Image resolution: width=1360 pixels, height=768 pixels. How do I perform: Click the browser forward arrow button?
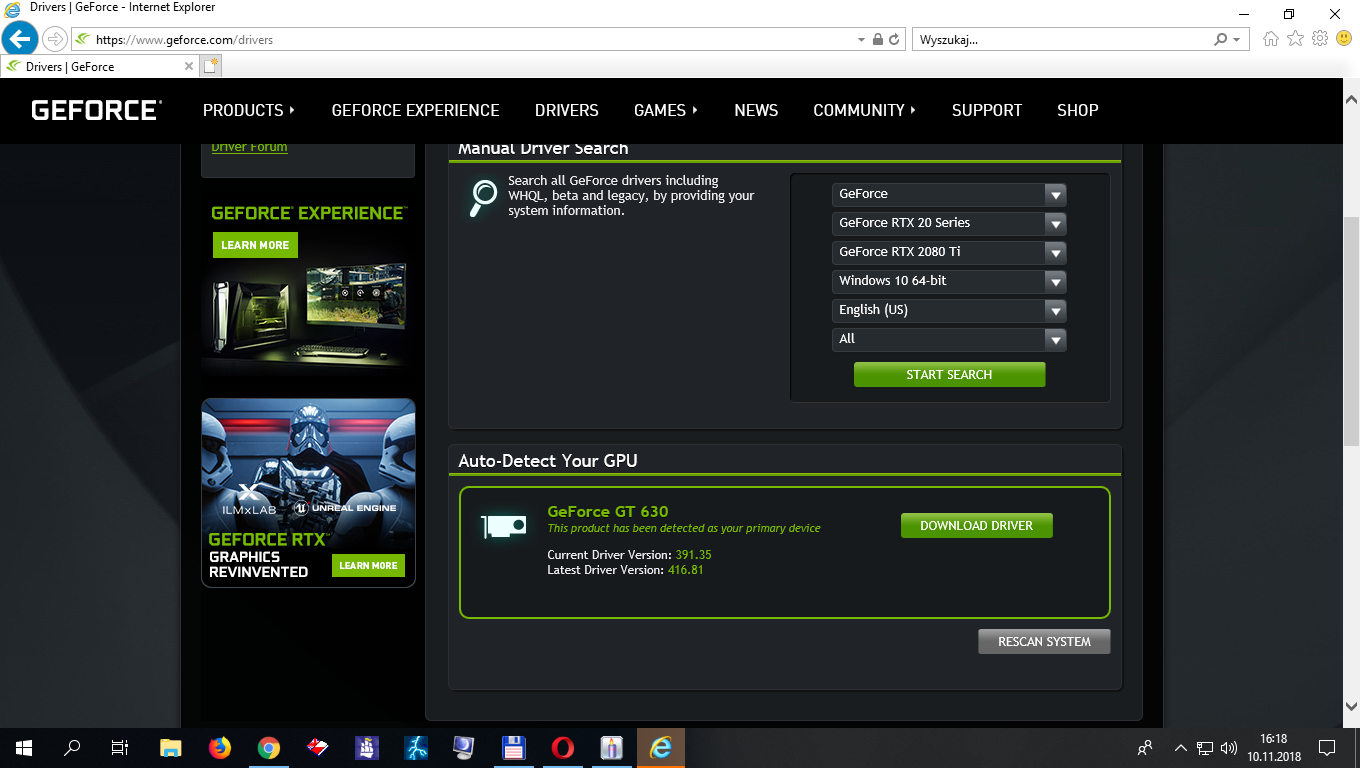(54, 40)
